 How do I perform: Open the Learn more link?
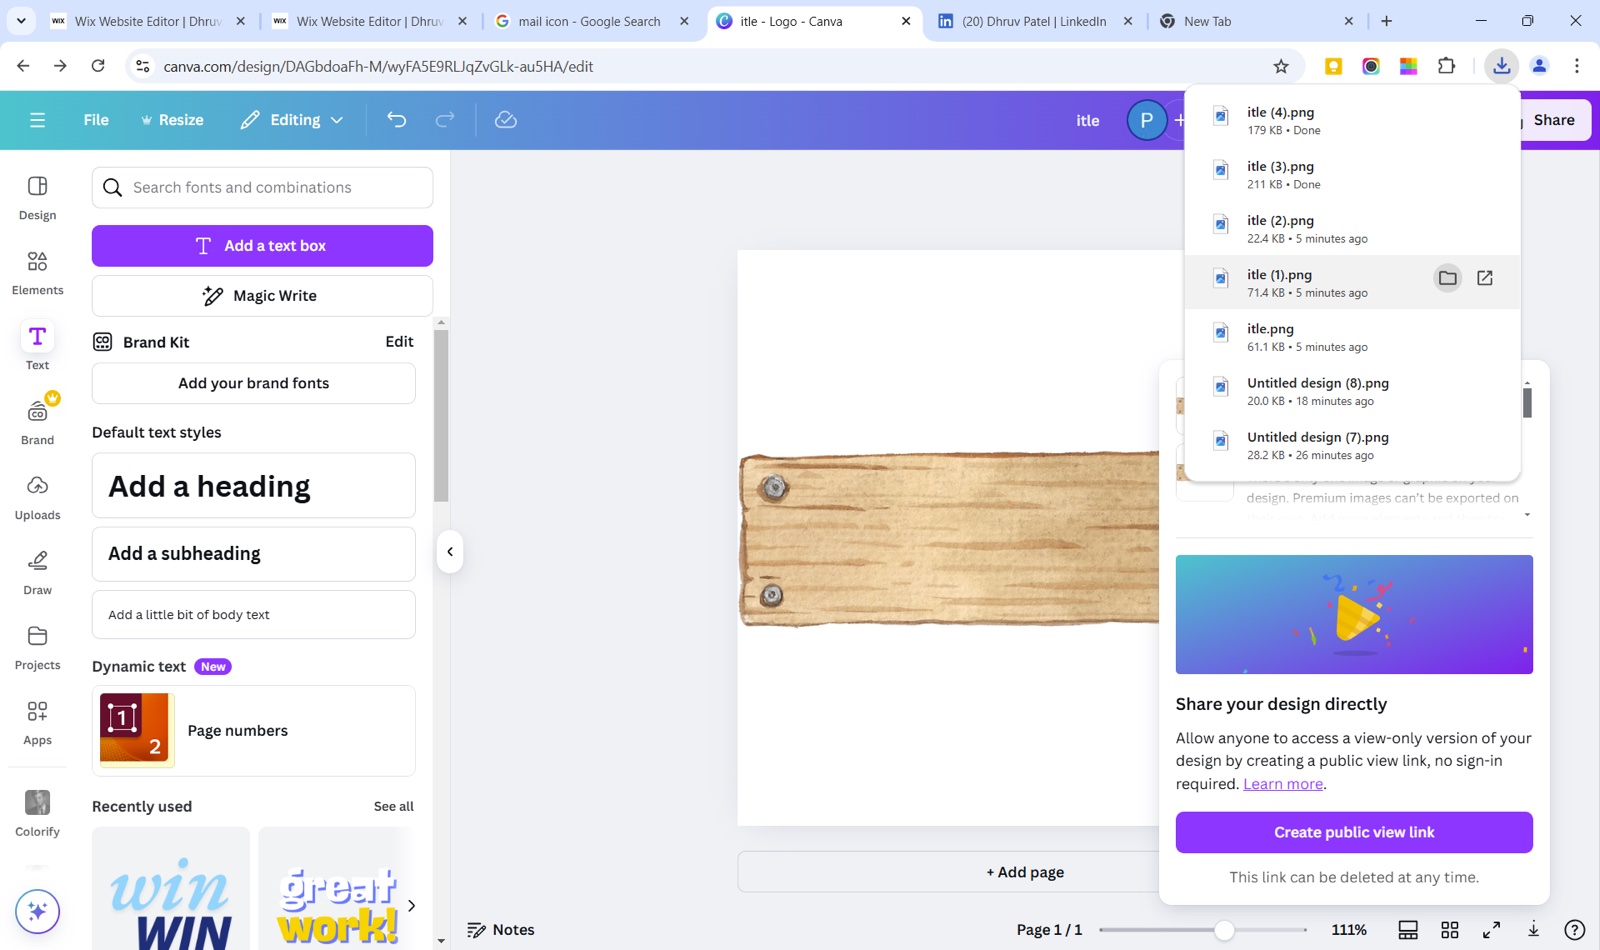[1283, 784]
